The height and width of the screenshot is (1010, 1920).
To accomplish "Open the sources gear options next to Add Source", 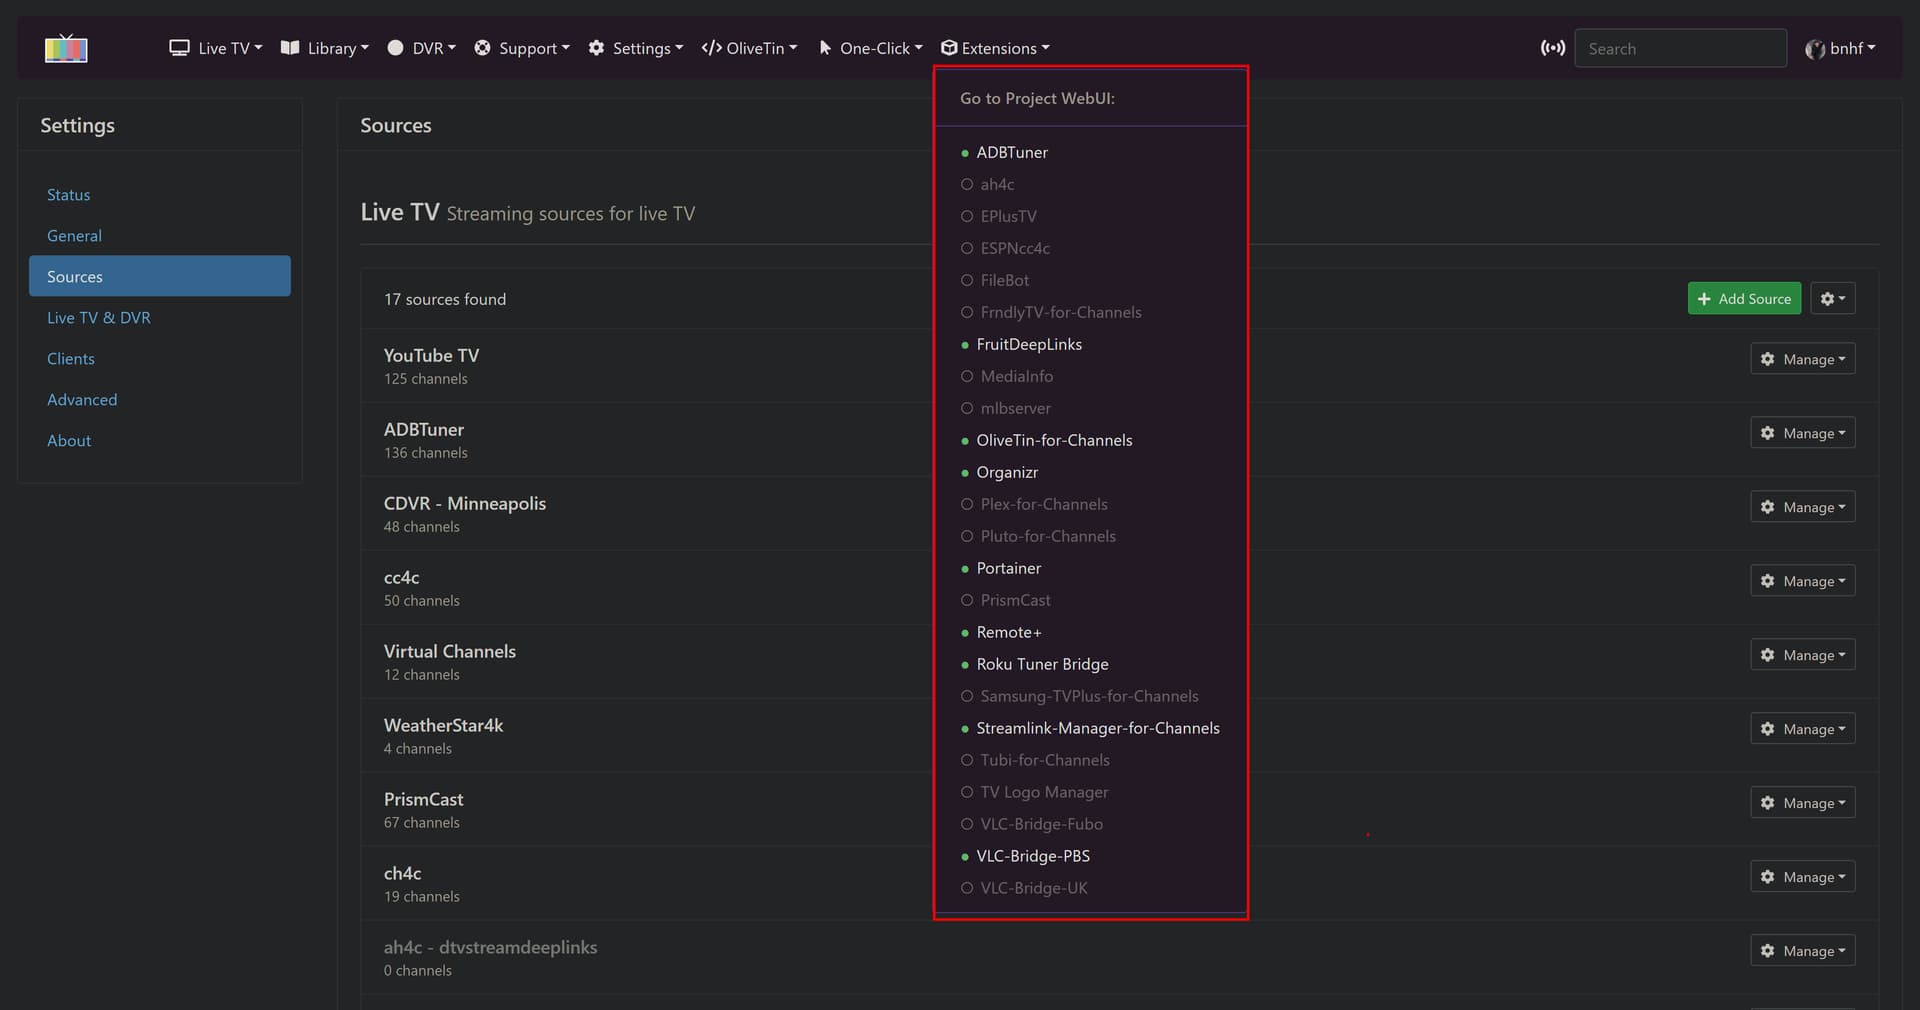I will (x=1832, y=299).
